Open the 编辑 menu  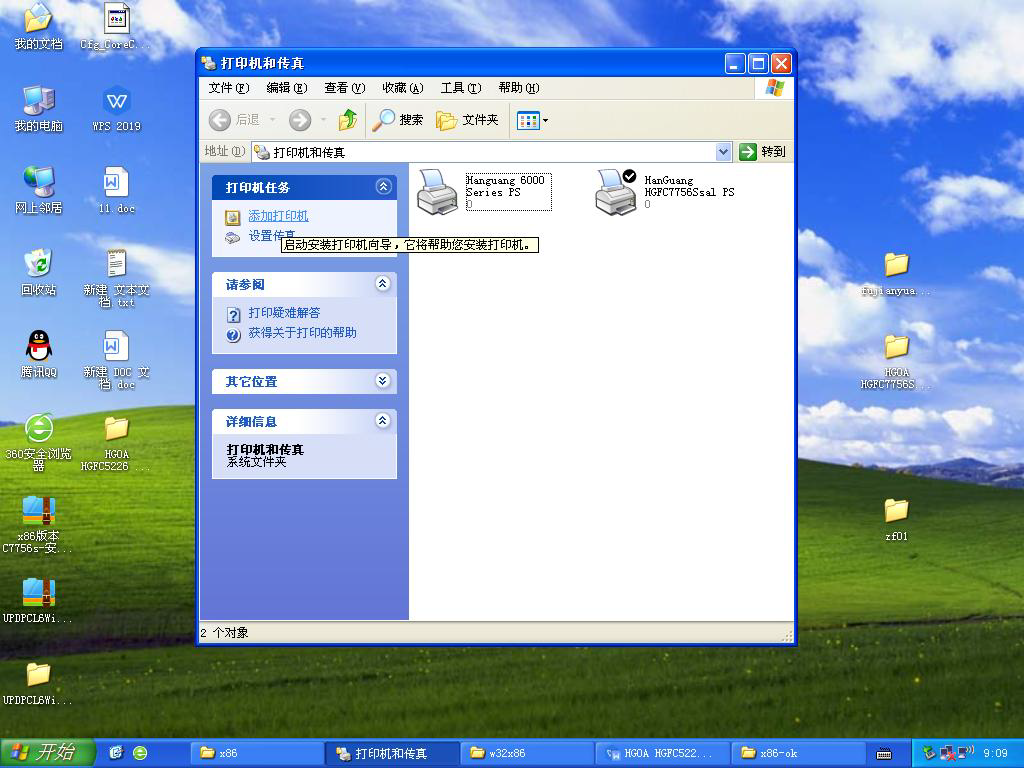(287, 88)
